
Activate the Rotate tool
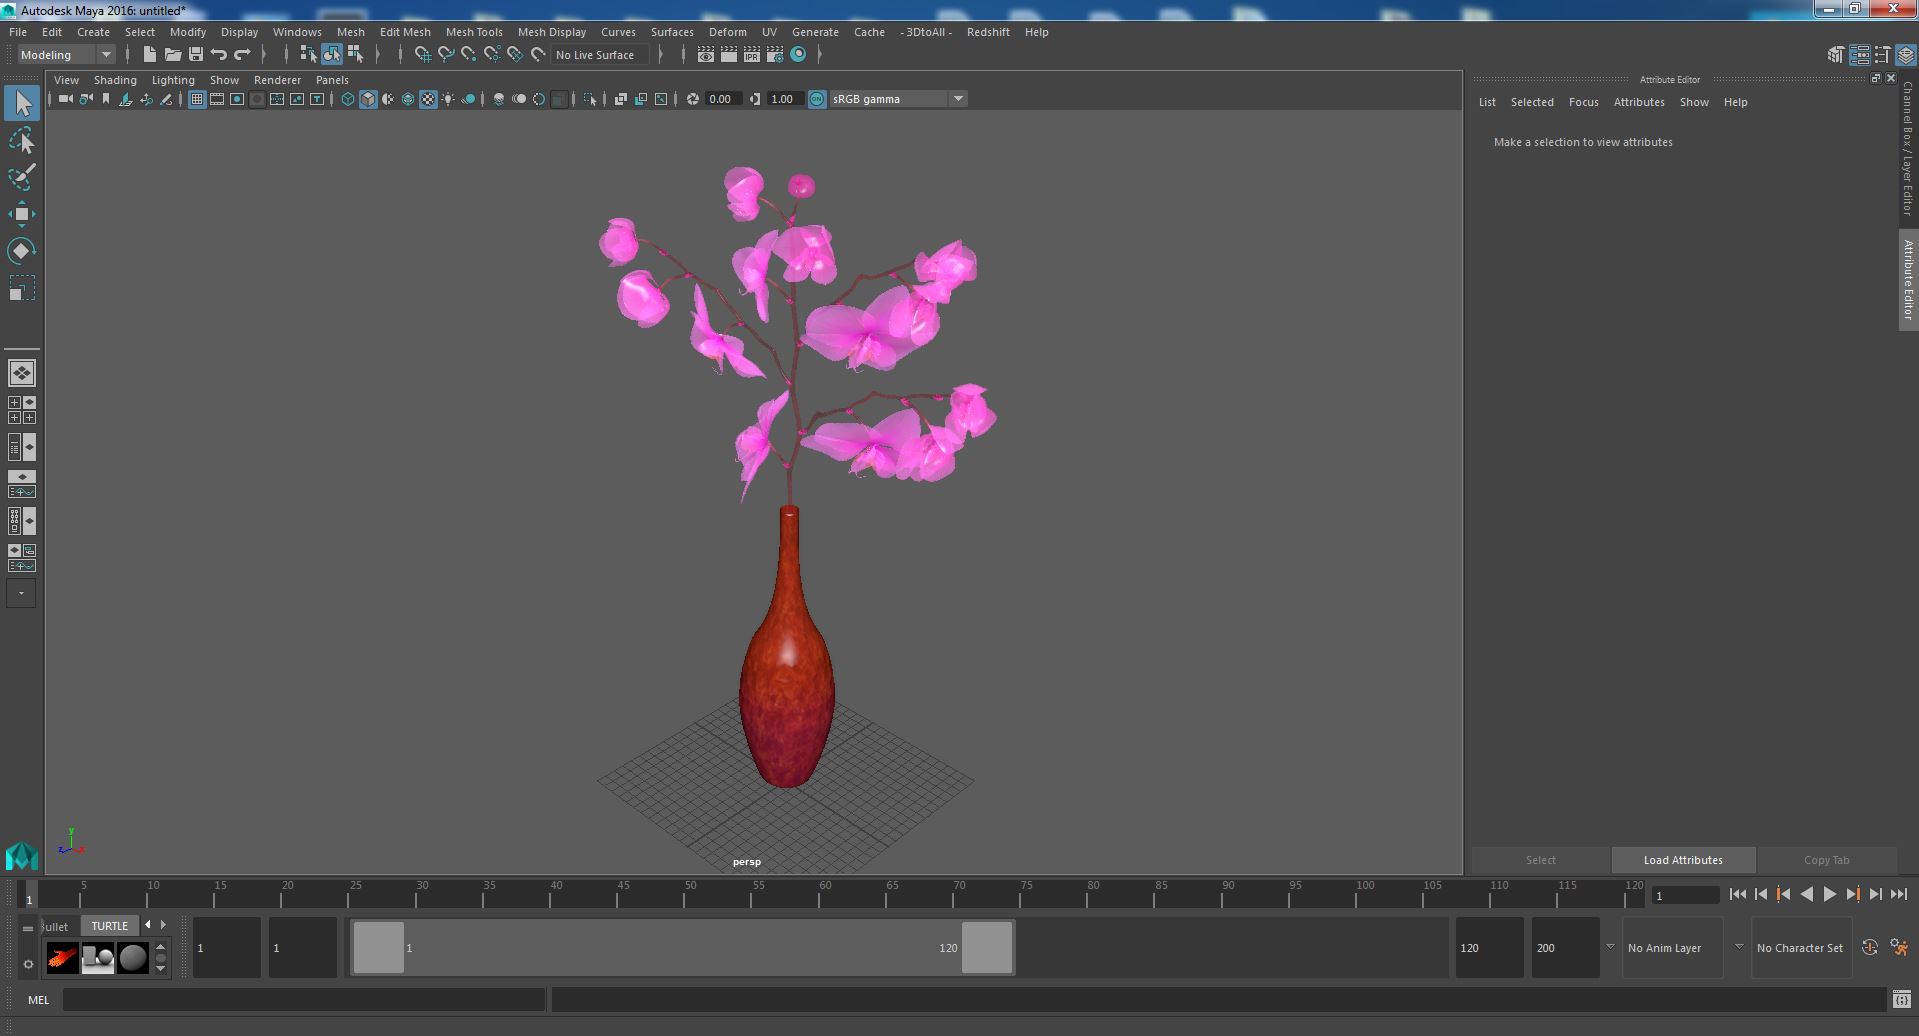pos(22,250)
